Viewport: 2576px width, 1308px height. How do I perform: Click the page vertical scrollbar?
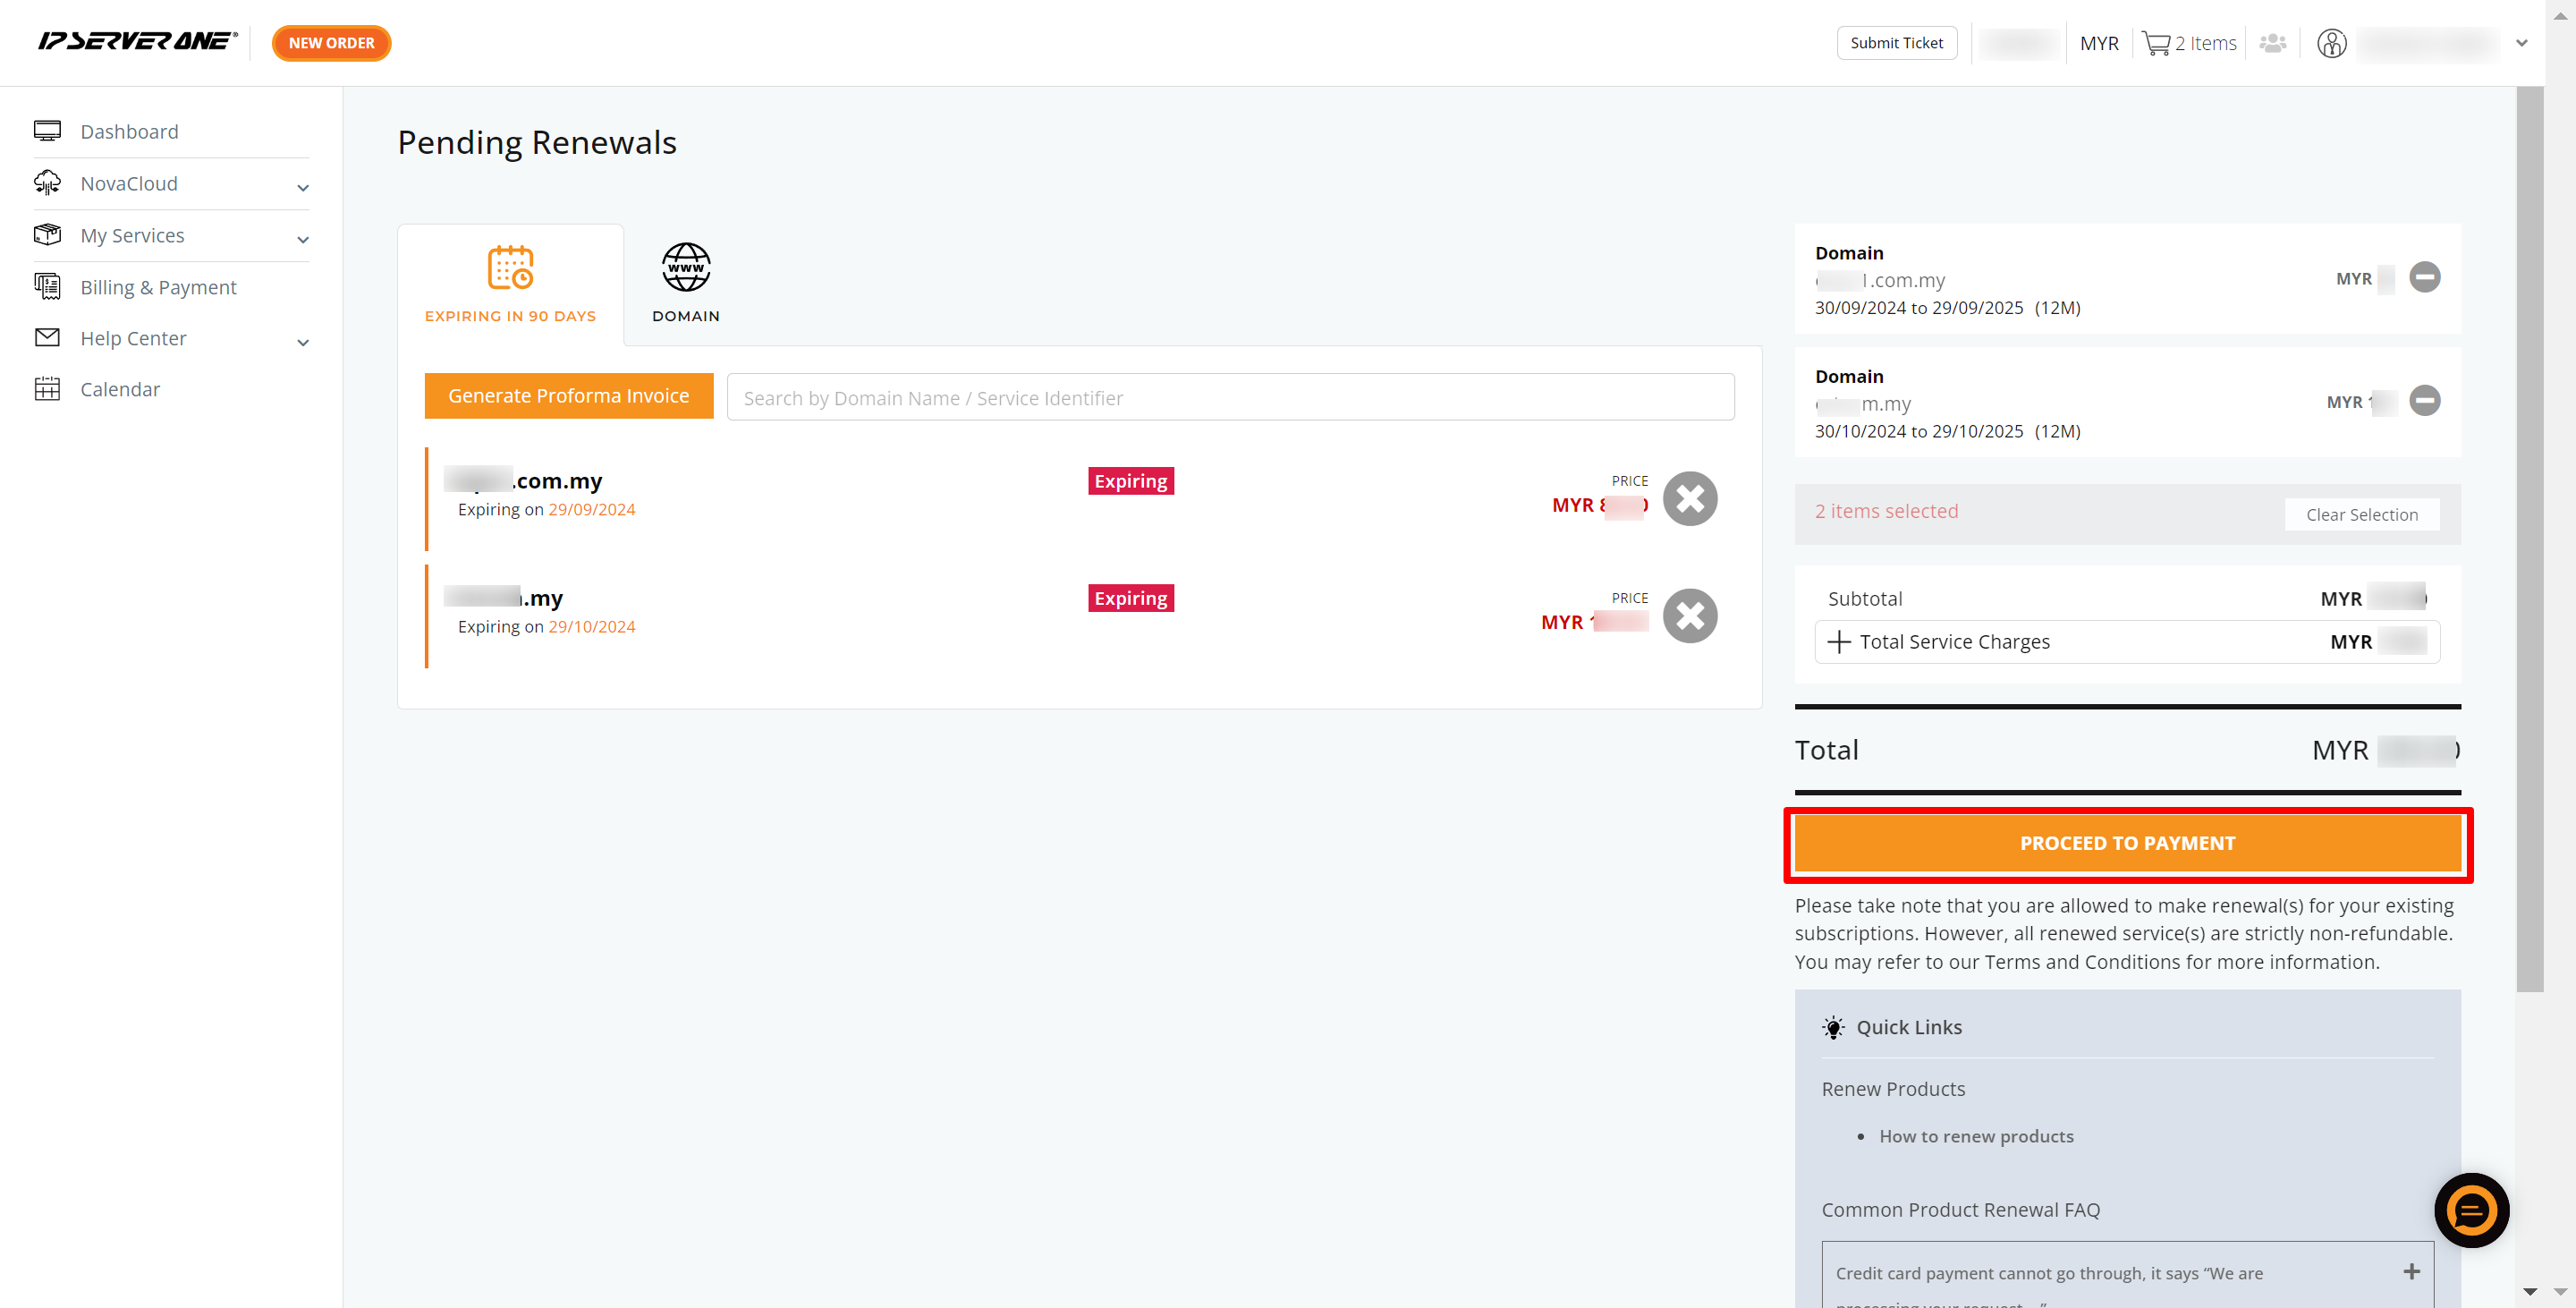click(x=2529, y=540)
